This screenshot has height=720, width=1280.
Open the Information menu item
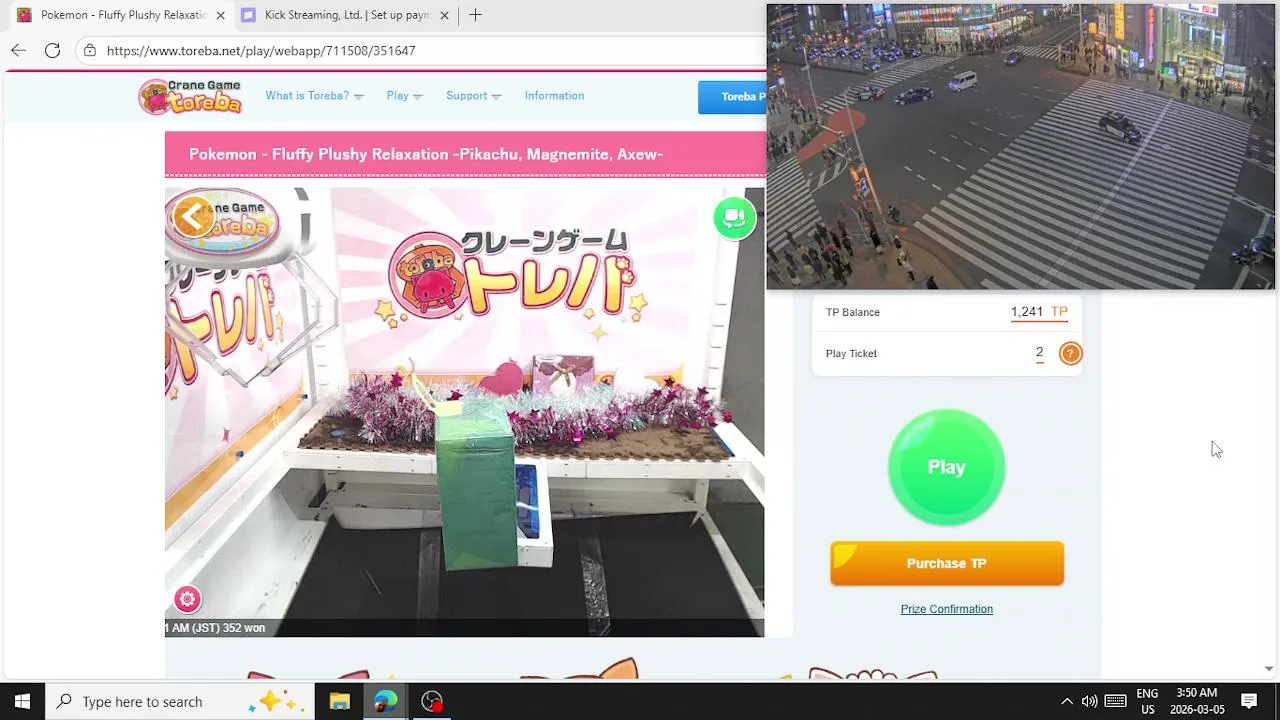point(554,96)
